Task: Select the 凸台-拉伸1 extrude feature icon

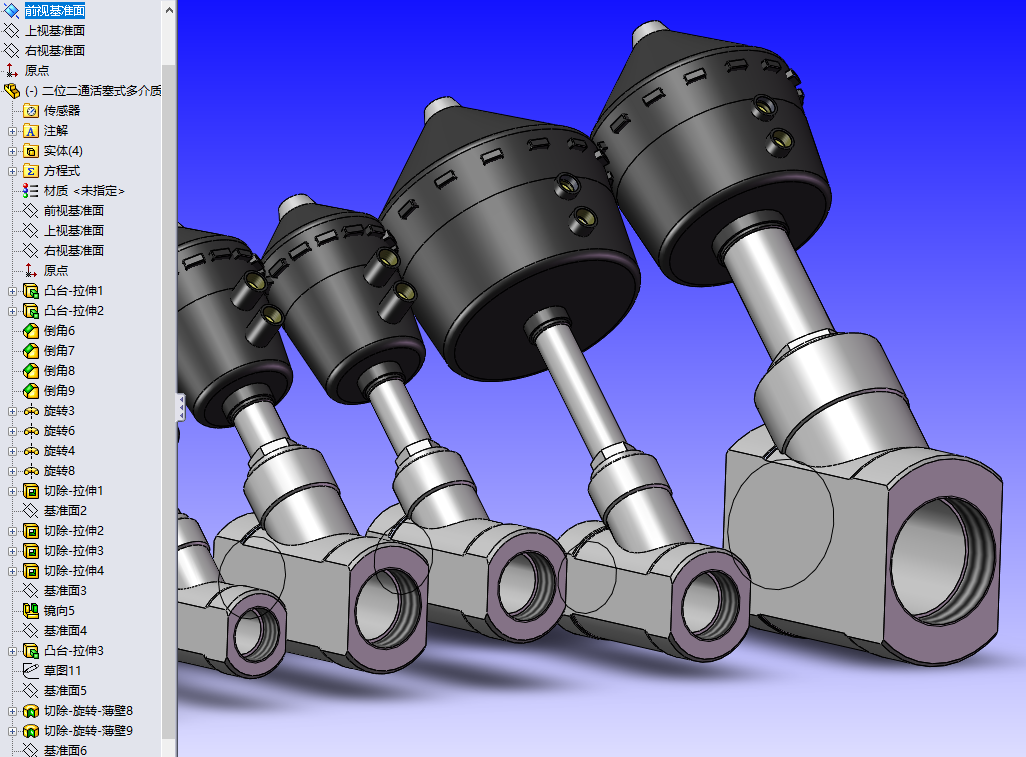Action: (31, 290)
